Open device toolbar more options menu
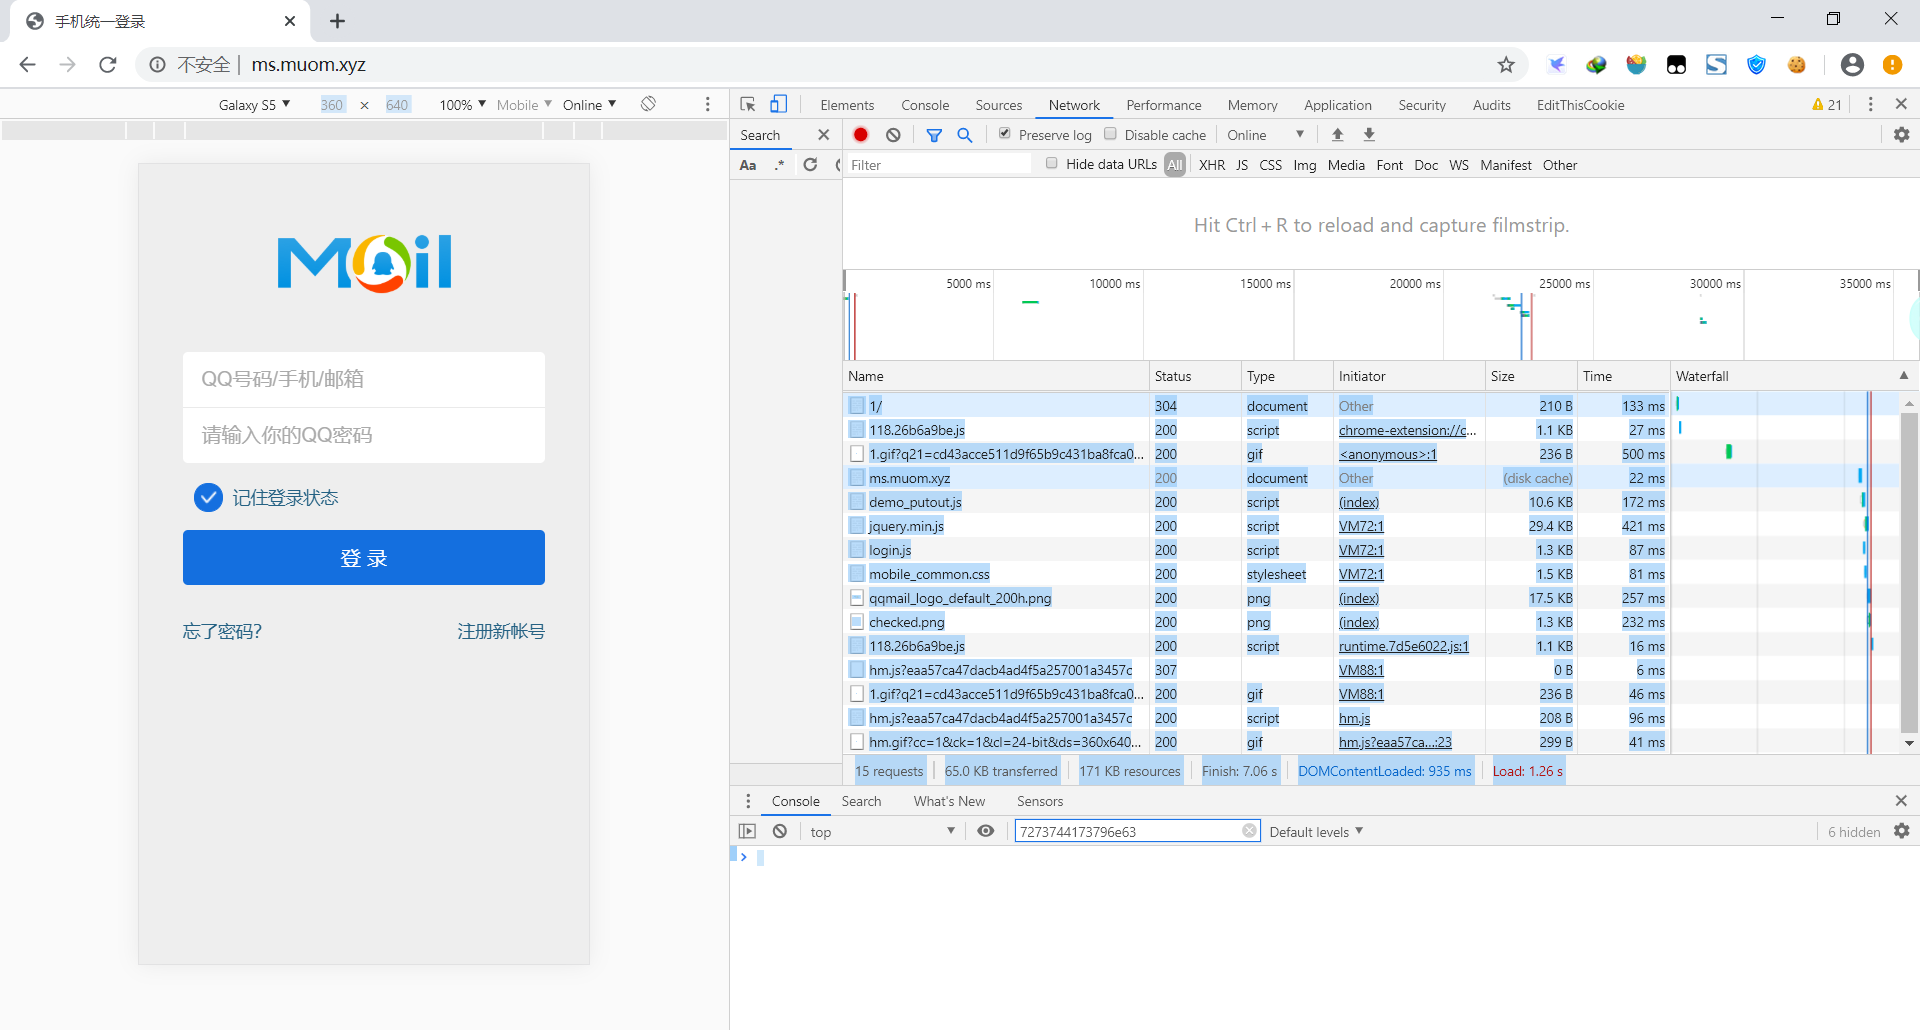This screenshot has width=1920, height=1030. [708, 104]
